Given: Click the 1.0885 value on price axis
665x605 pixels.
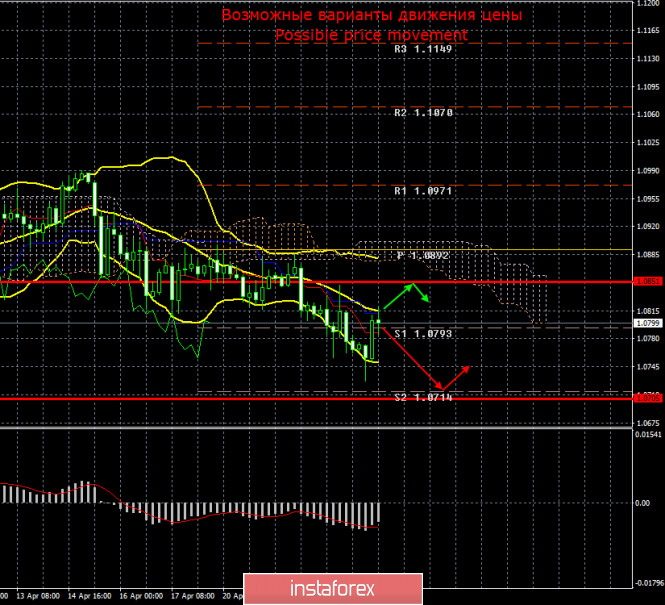Looking at the screenshot, I should pos(648,255).
